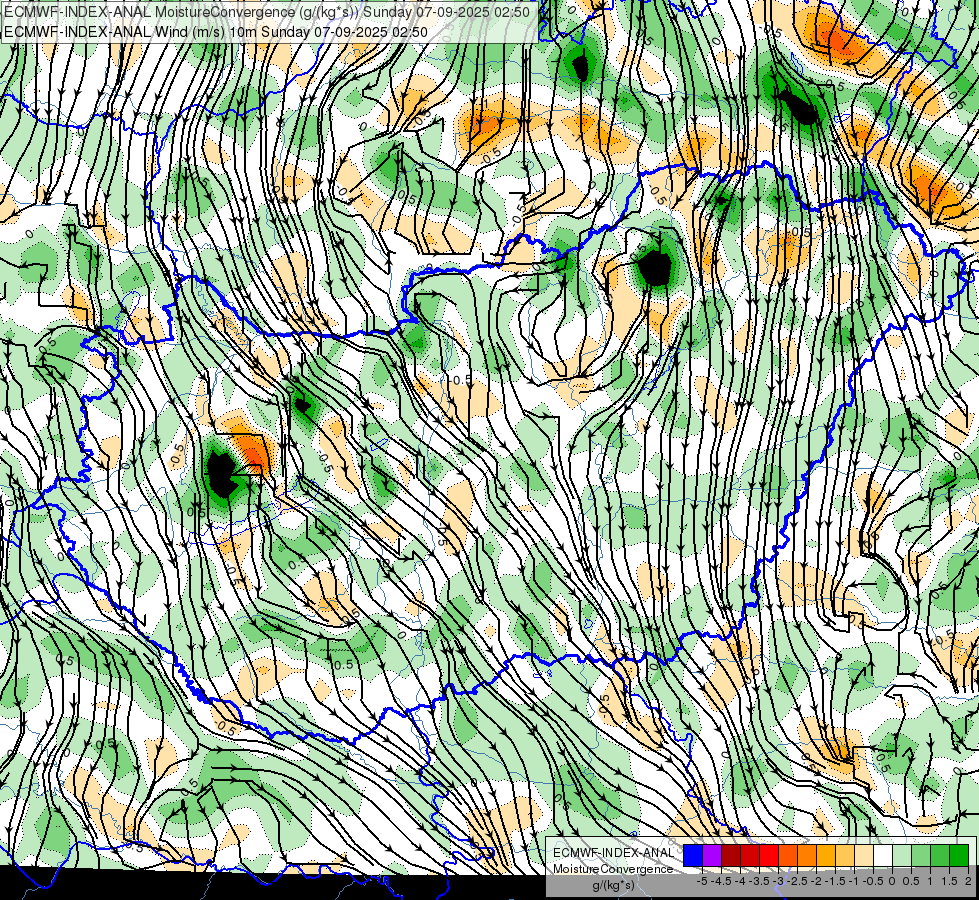This screenshot has width=979, height=900.
Task: Click the palest green legend swatch between 0 and 0.5
Action: coord(902,856)
